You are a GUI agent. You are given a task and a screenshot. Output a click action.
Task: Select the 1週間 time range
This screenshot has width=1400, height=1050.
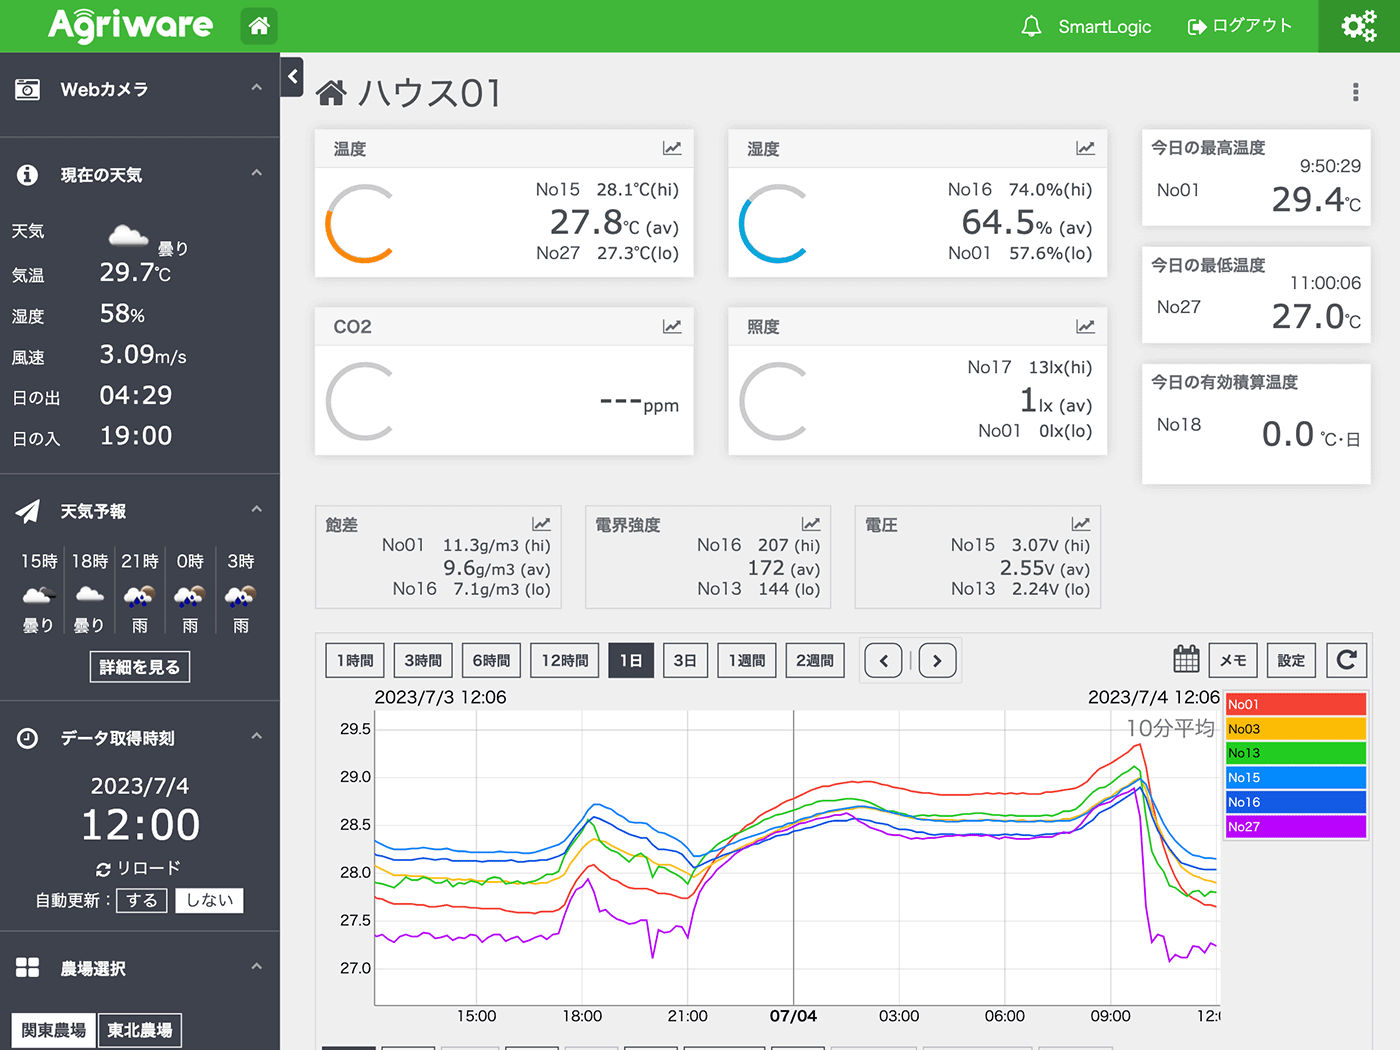[x=746, y=661]
